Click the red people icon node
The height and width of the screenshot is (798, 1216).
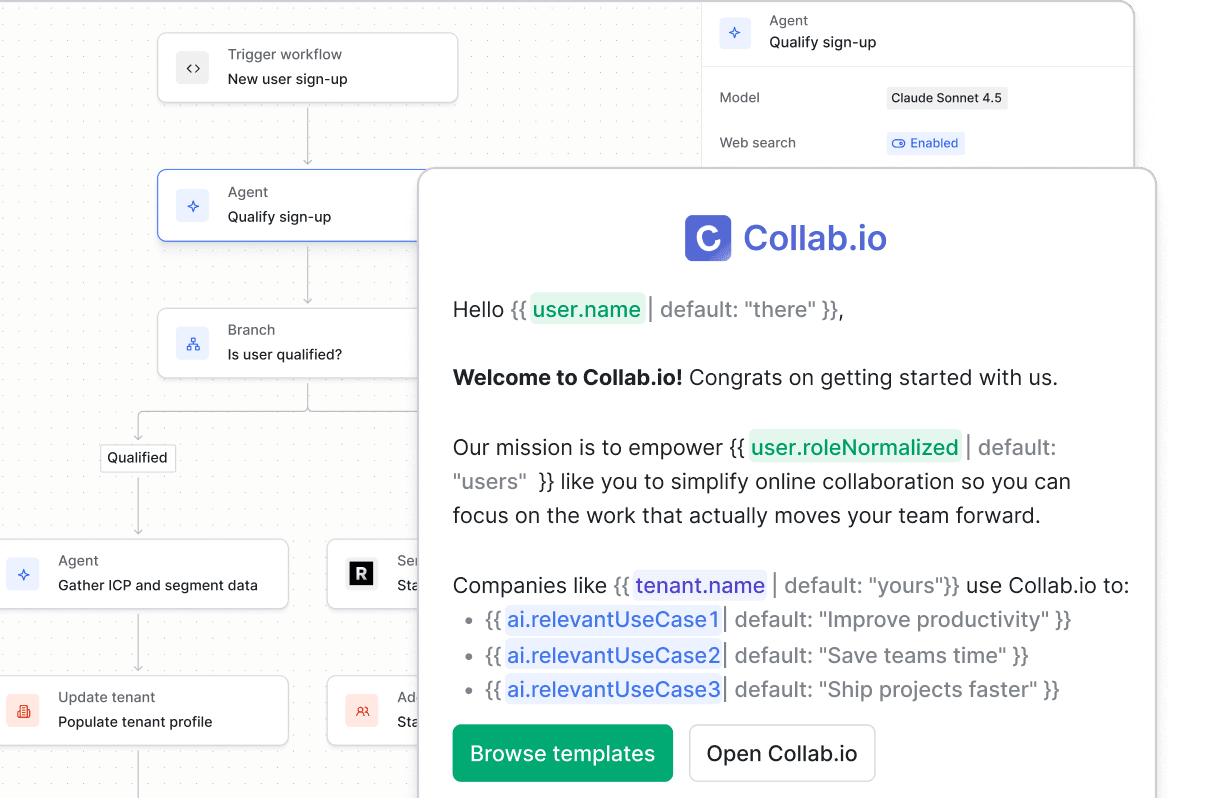point(362,711)
